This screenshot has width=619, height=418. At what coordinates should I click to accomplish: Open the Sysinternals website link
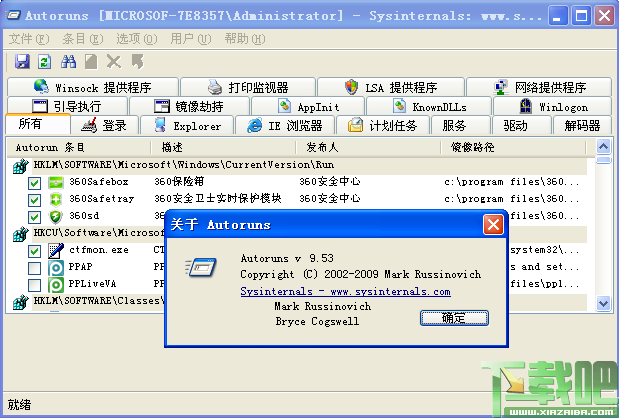pyautogui.click(x=345, y=292)
